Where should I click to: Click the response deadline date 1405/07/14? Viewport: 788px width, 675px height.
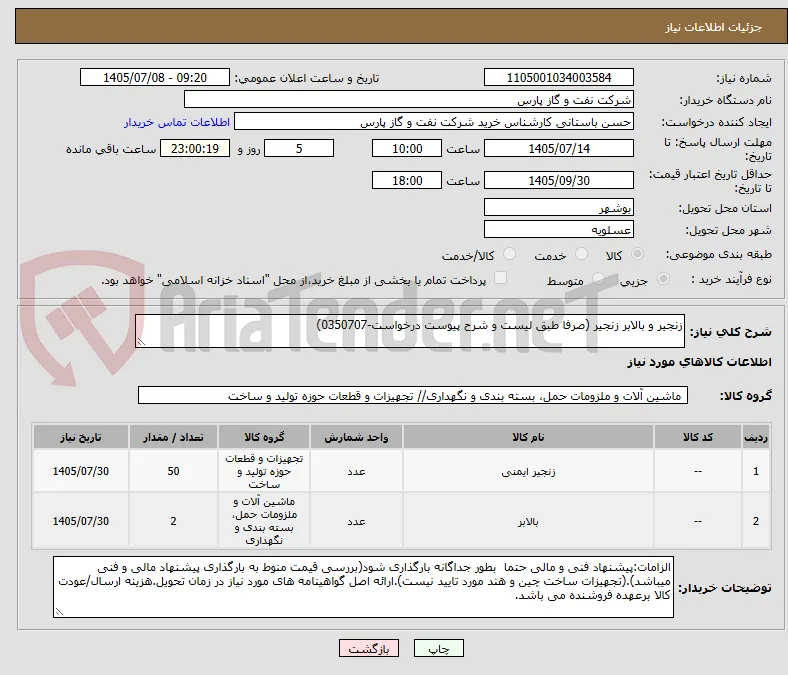pyautogui.click(x=558, y=148)
